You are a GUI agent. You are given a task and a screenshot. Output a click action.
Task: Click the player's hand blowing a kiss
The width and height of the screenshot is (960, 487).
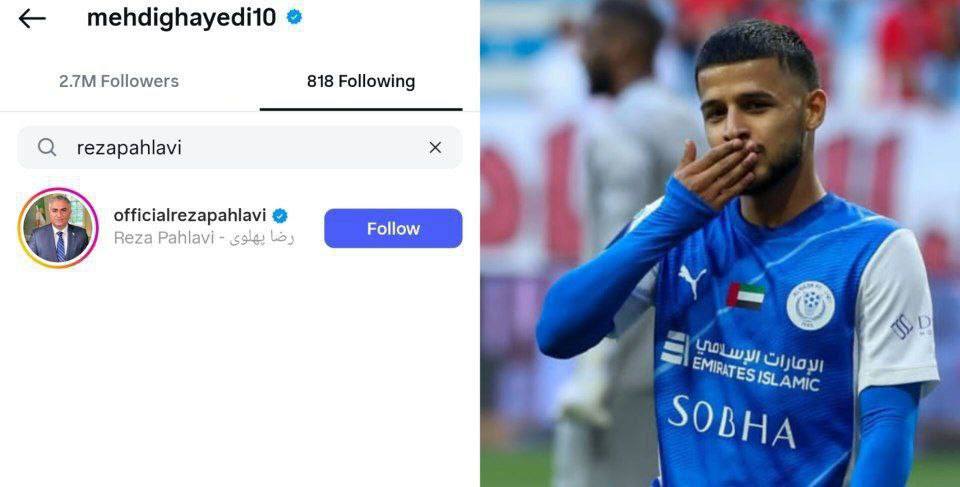click(714, 173)
